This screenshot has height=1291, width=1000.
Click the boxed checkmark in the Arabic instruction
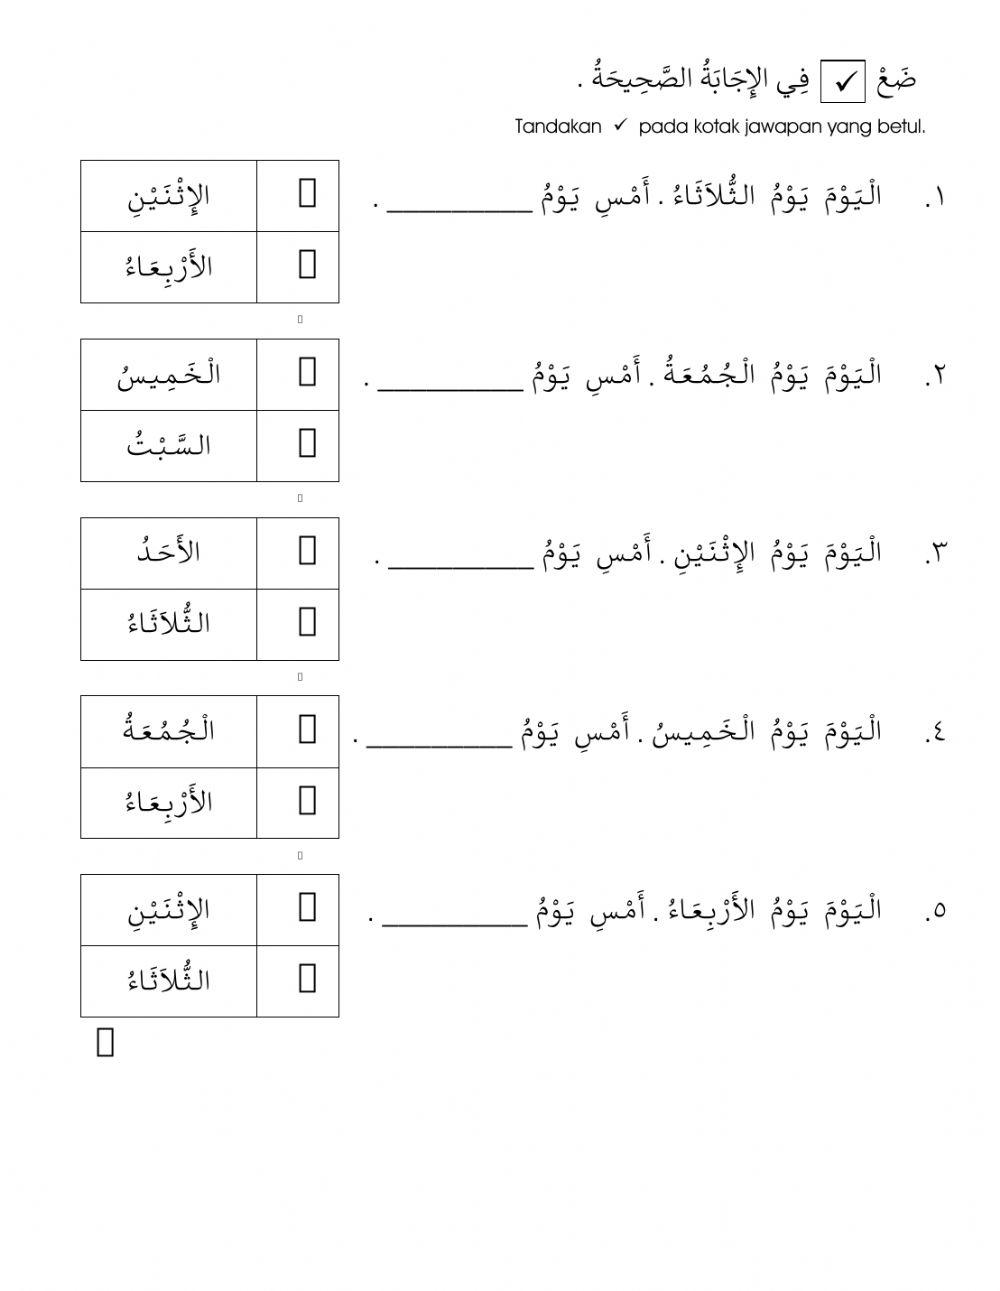842,82
